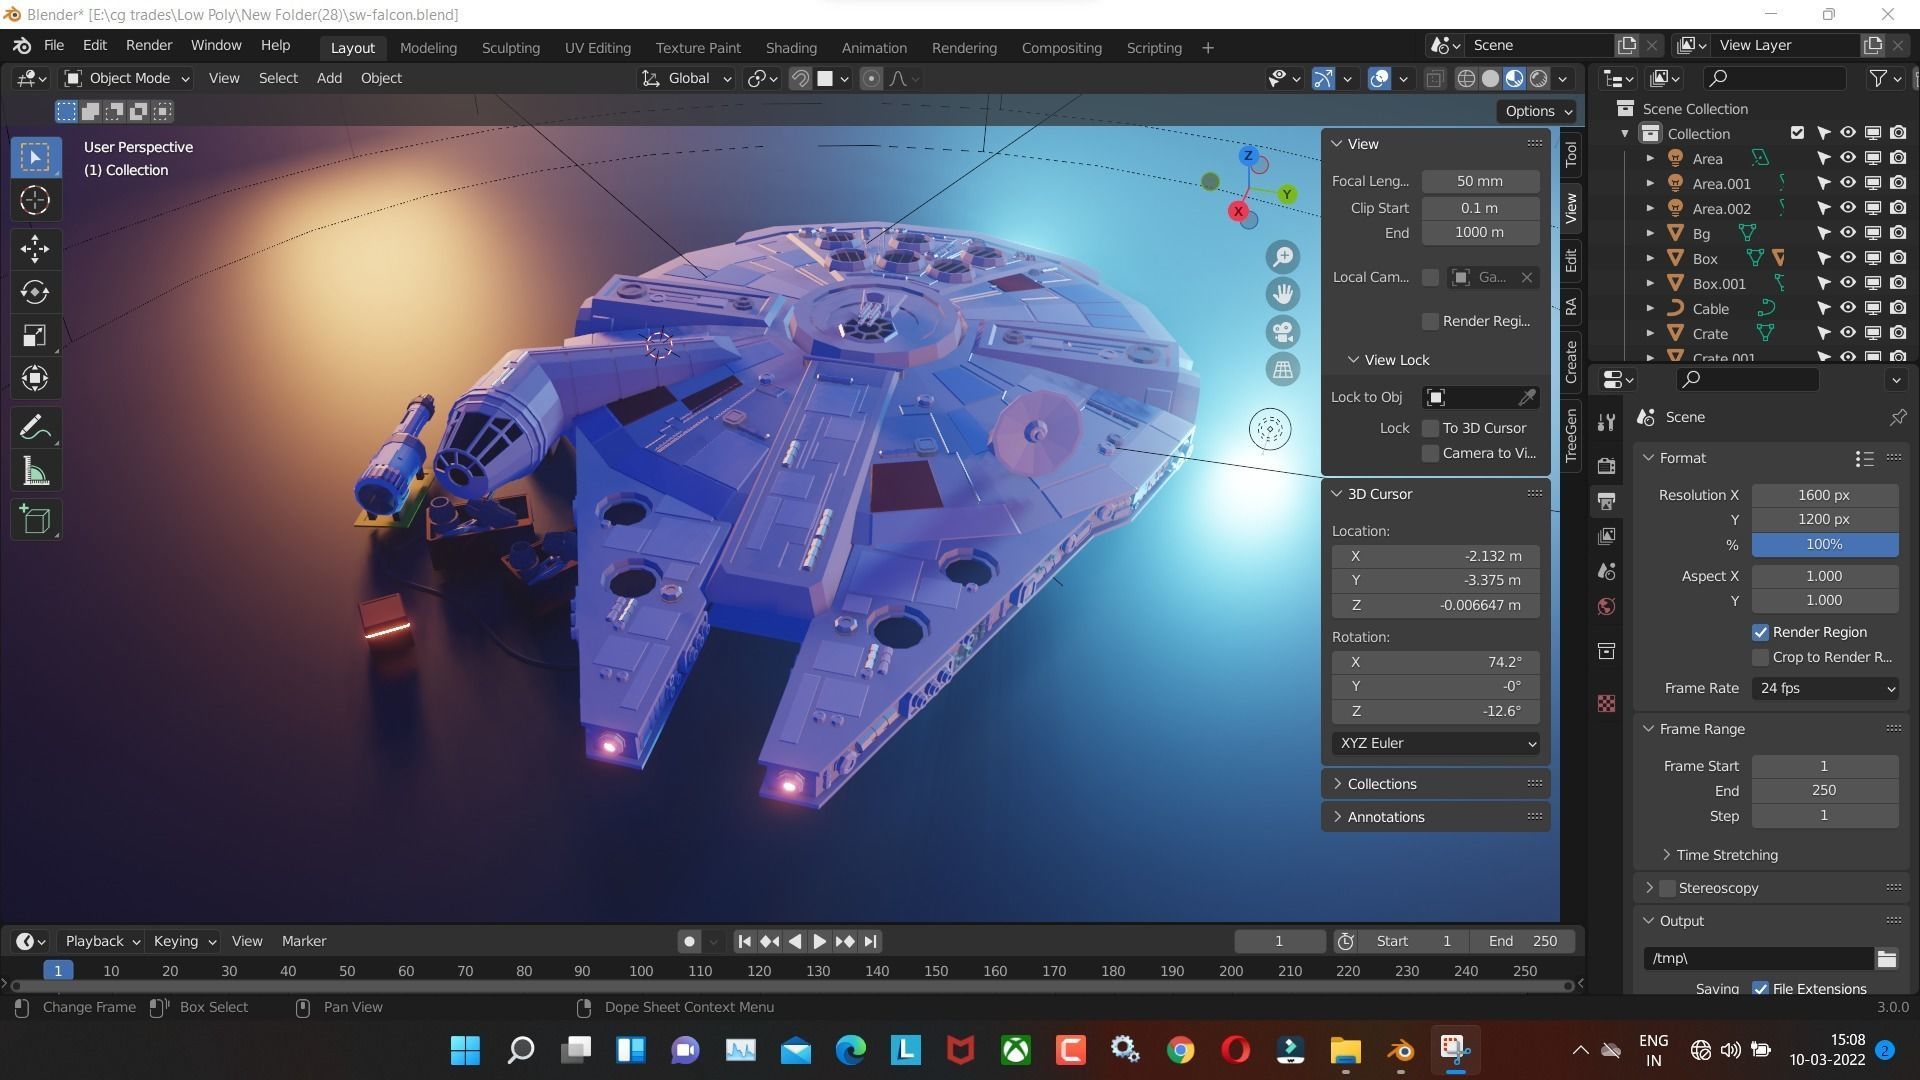Select the Rotate tool
The image size is (1920, 1080).
pyautogui.click(x=35, y=292)
